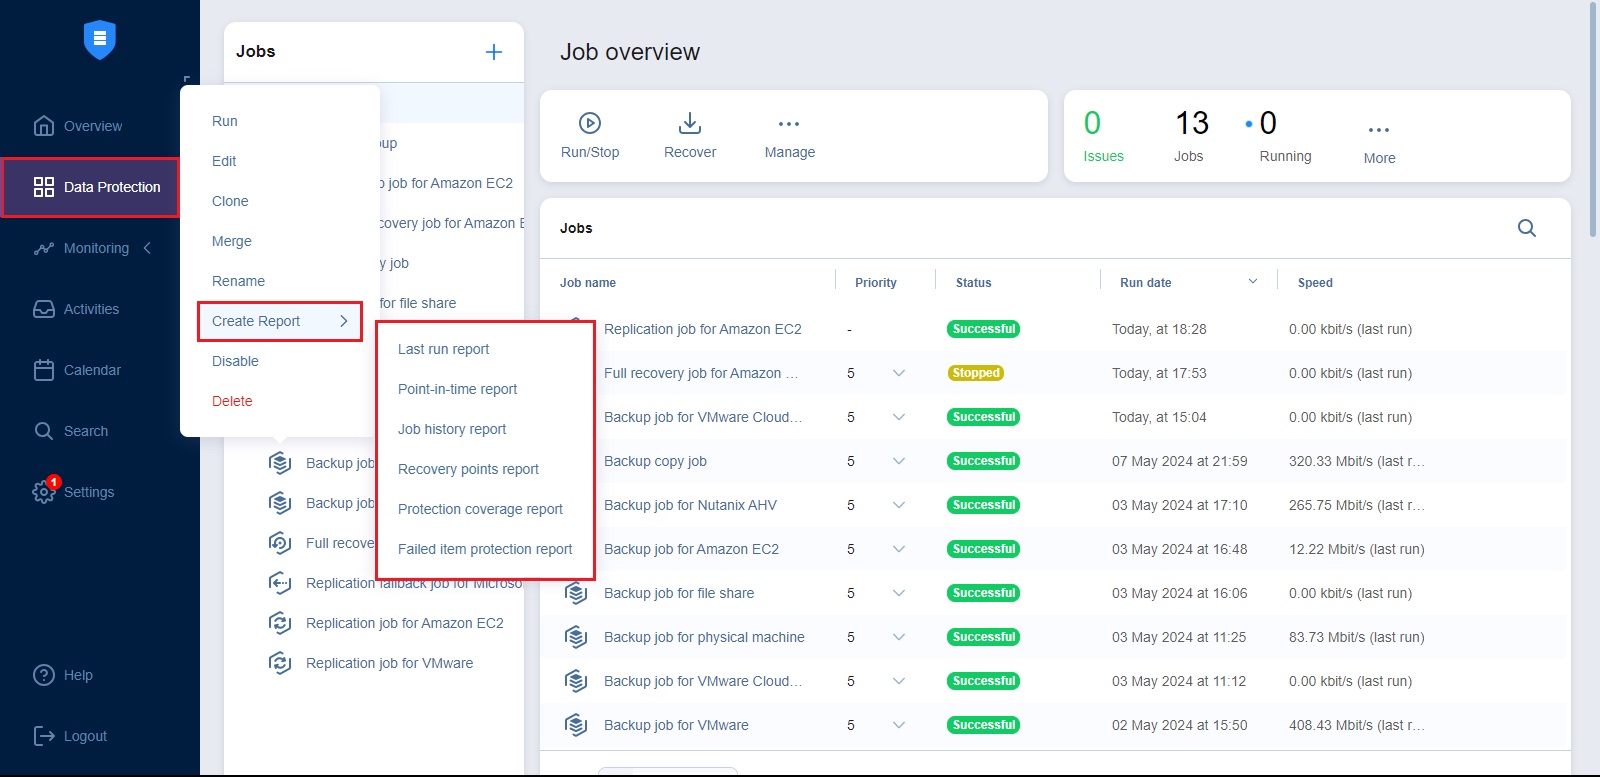Sort by Run date column arrow
Image resolution: width=1600 pixels, height=777 pixels.
pos(1252,282)
